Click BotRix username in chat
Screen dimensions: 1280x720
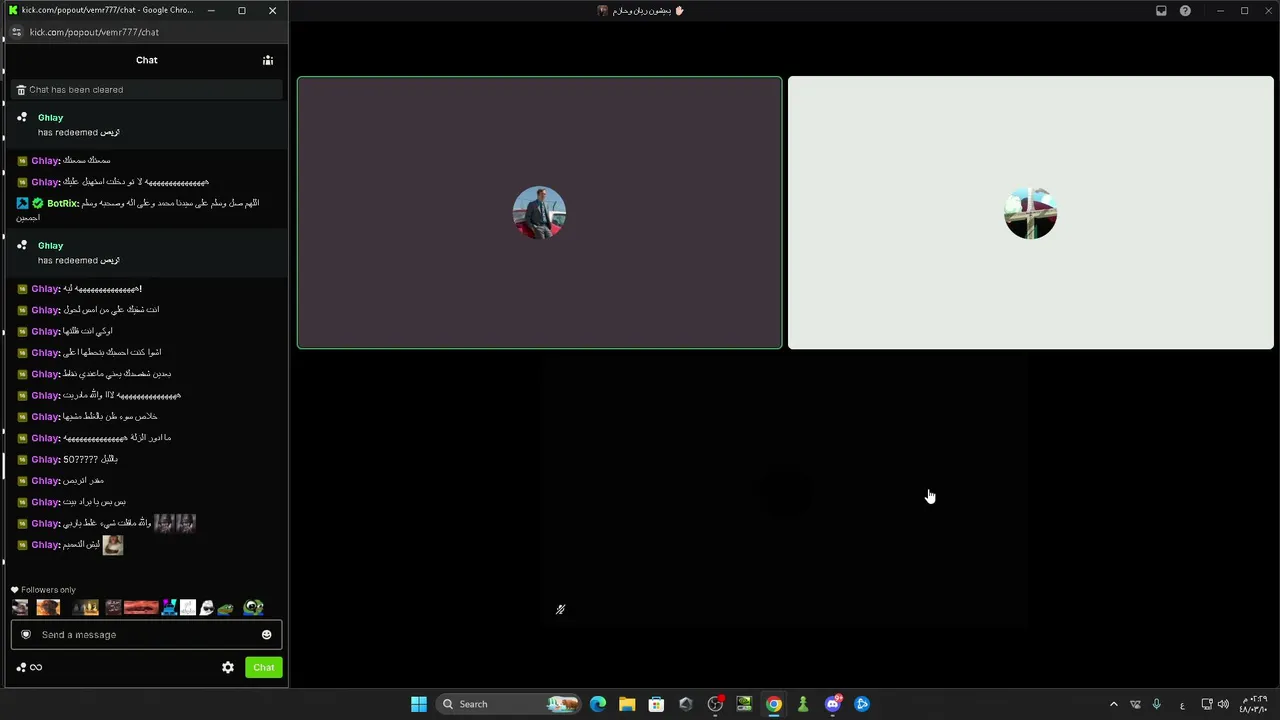[62, 203]
